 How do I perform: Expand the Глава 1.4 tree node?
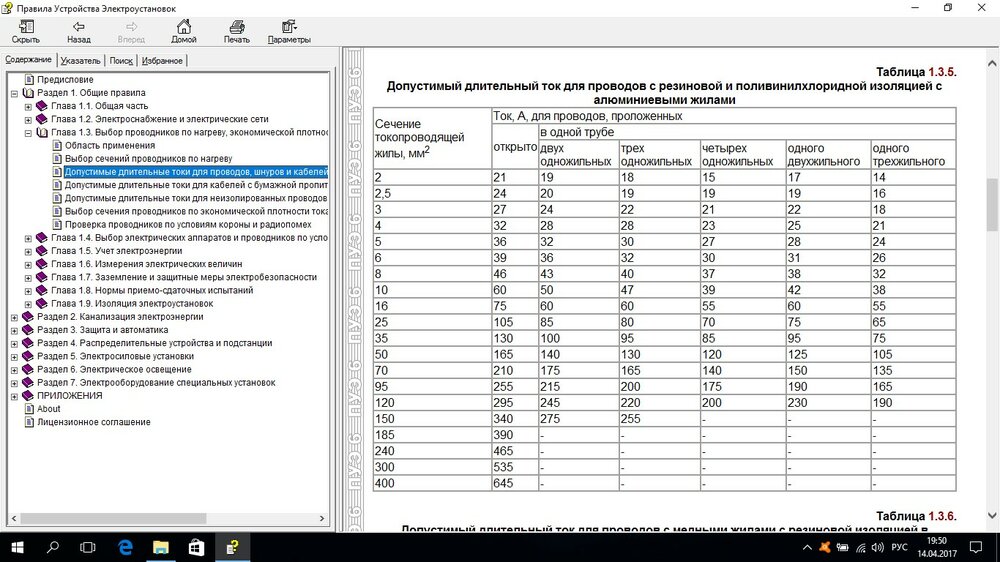pos(28,238)
